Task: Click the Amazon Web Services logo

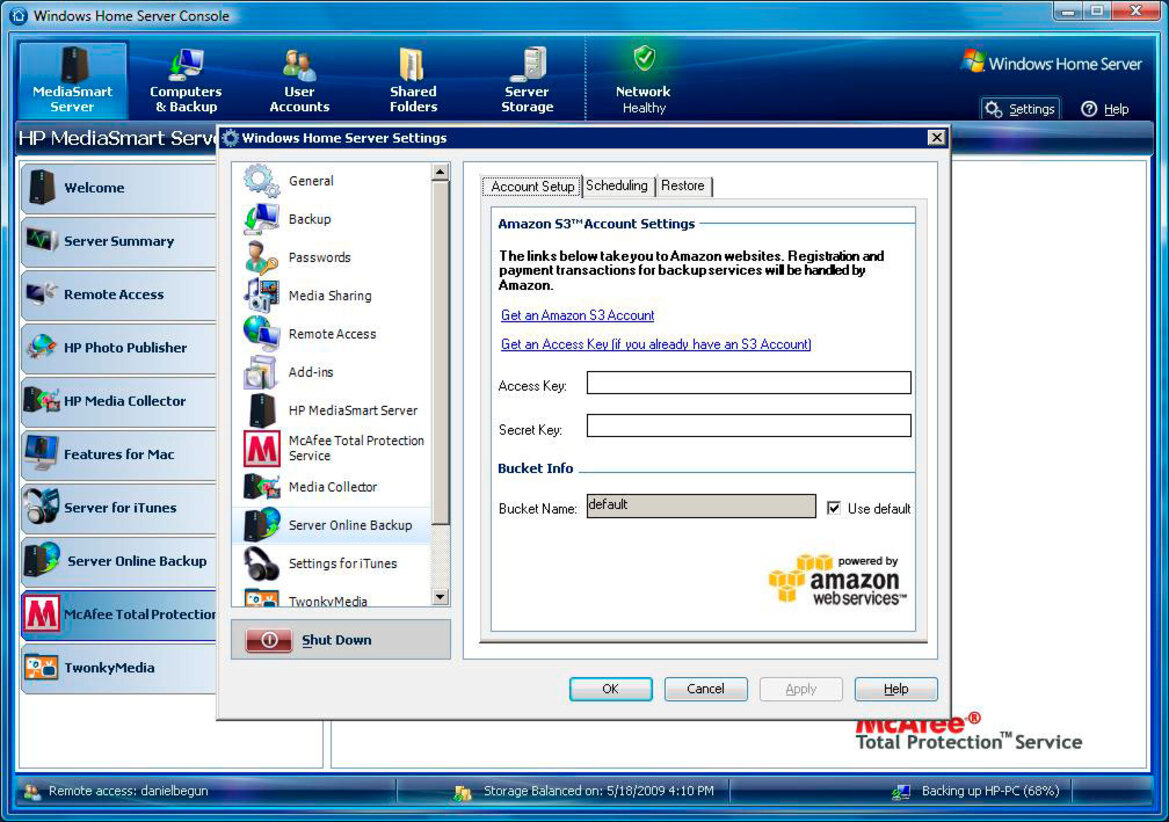Action: tap(837, 579)
